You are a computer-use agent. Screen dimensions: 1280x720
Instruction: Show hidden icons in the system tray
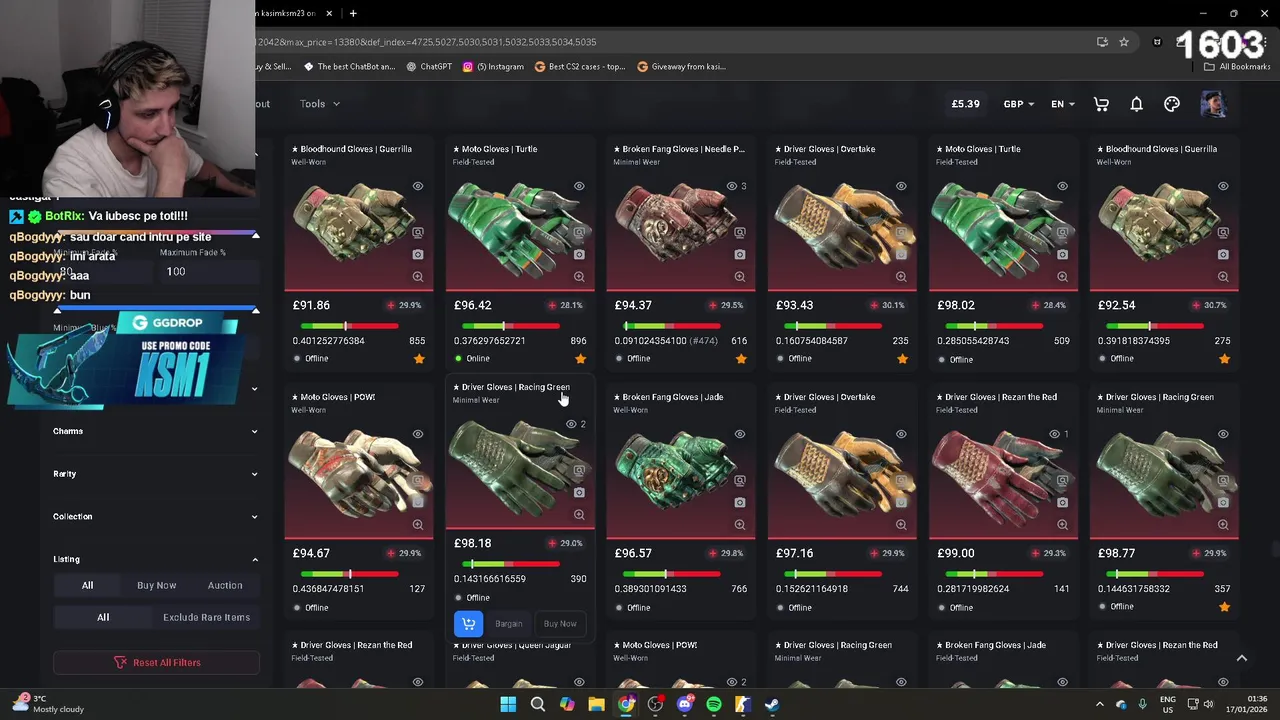click(1099, 704)
